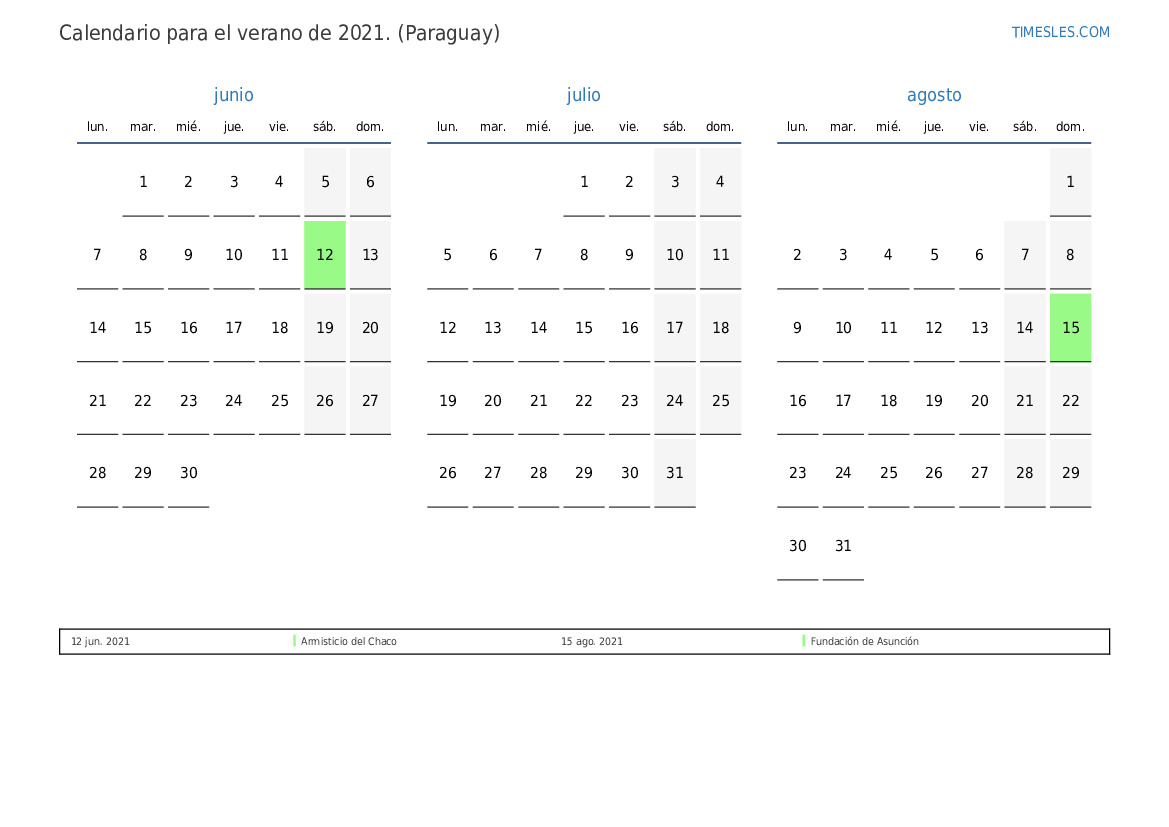Choose June 1 in the junio calendar

click(x=143, y=182)
